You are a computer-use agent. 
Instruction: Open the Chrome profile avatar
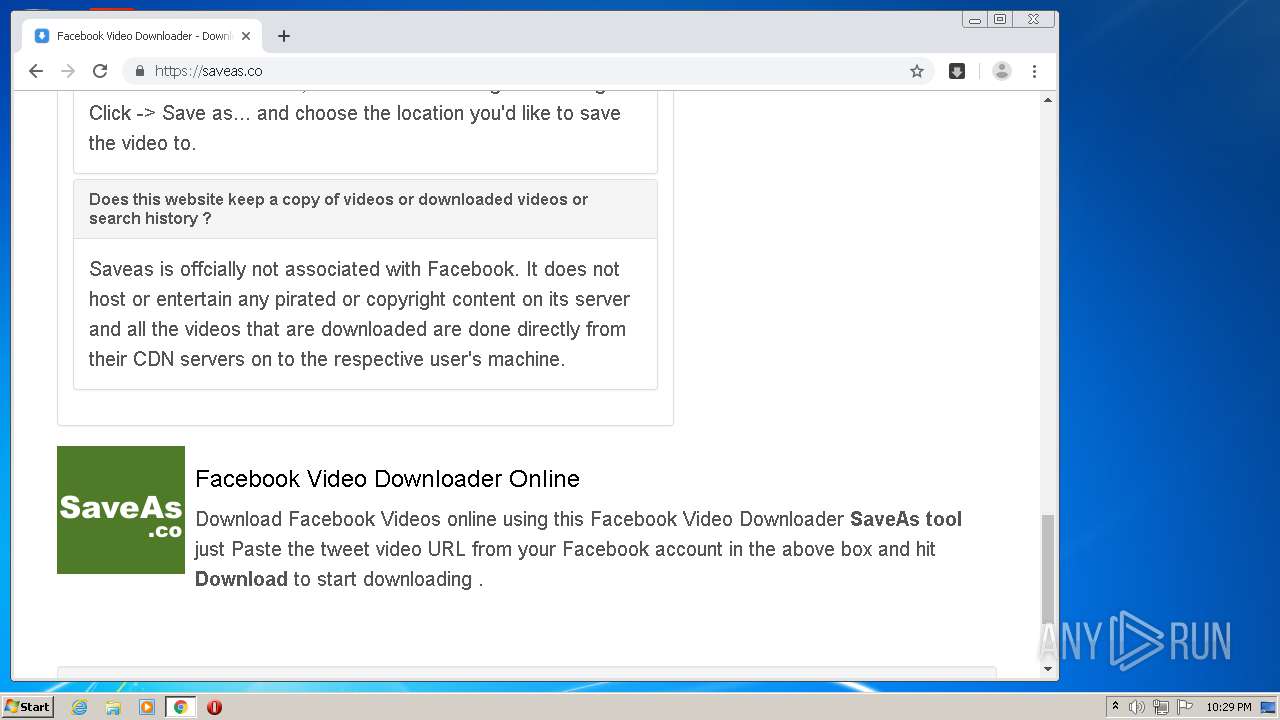coord(1001,71)
